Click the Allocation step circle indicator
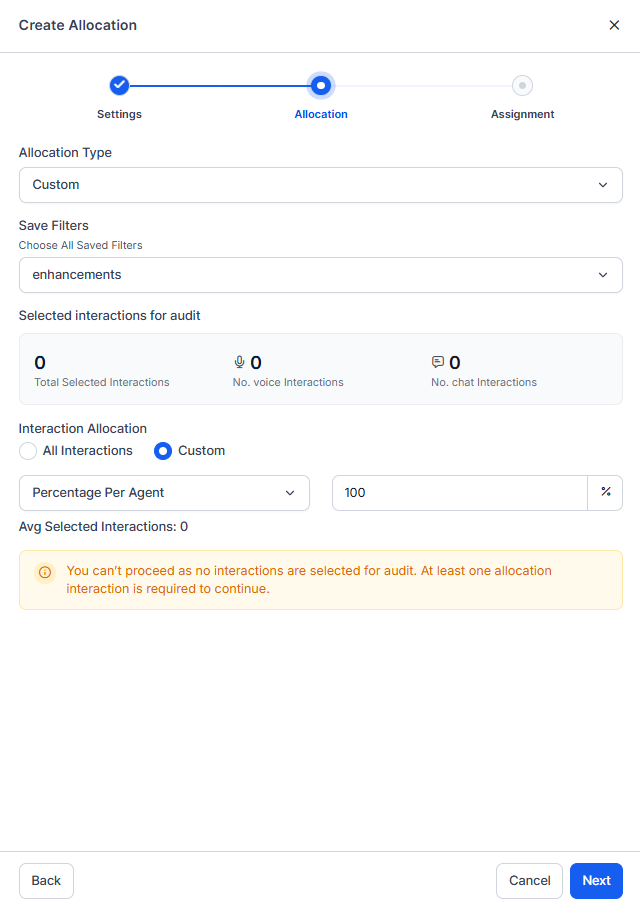640x903 pixels. coord(321,86)
